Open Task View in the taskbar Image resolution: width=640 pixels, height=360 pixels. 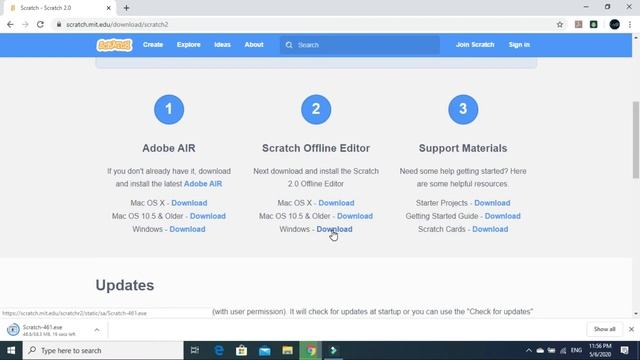[x=195, y=350]
